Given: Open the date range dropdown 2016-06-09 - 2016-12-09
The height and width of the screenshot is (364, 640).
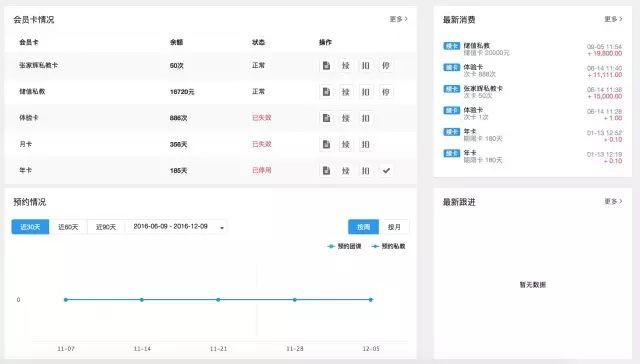Looking at the screenshot, I should pyautogui.click(x=176, y=227).
